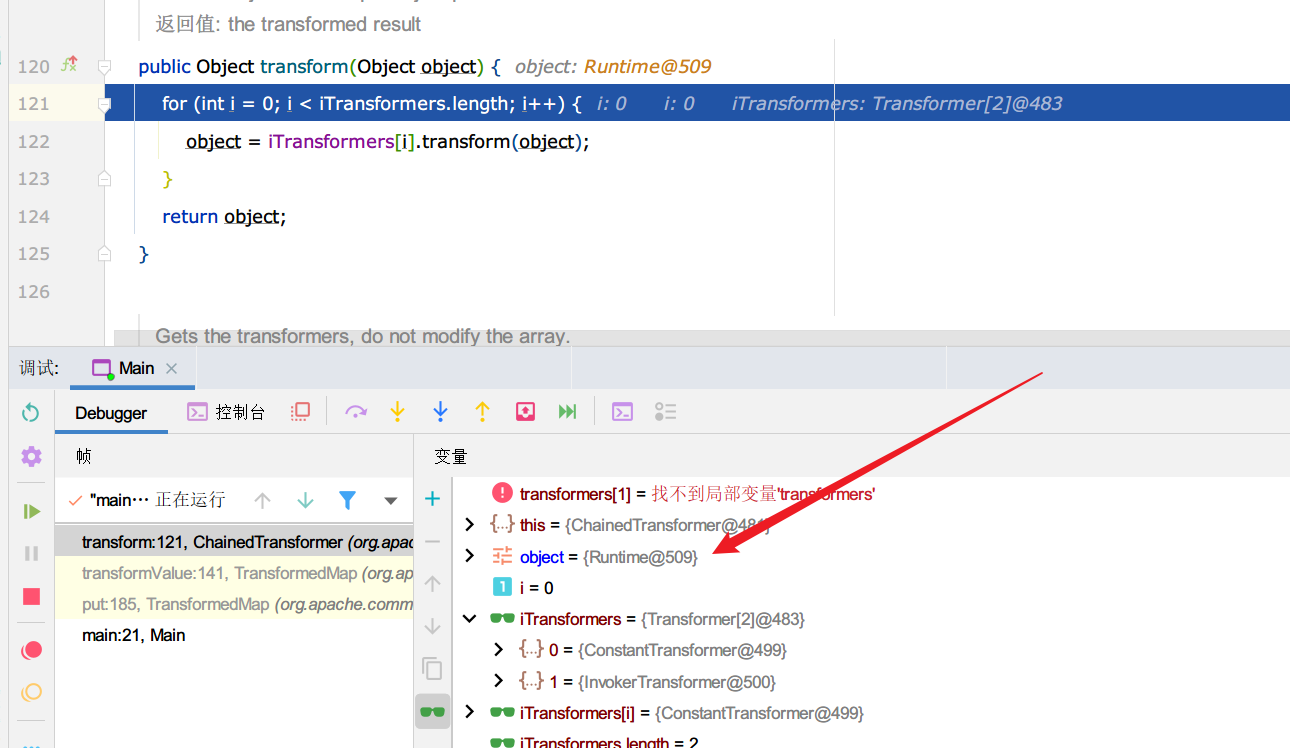Click Restore Layout icon beside 控制台

tap(300, 412)
